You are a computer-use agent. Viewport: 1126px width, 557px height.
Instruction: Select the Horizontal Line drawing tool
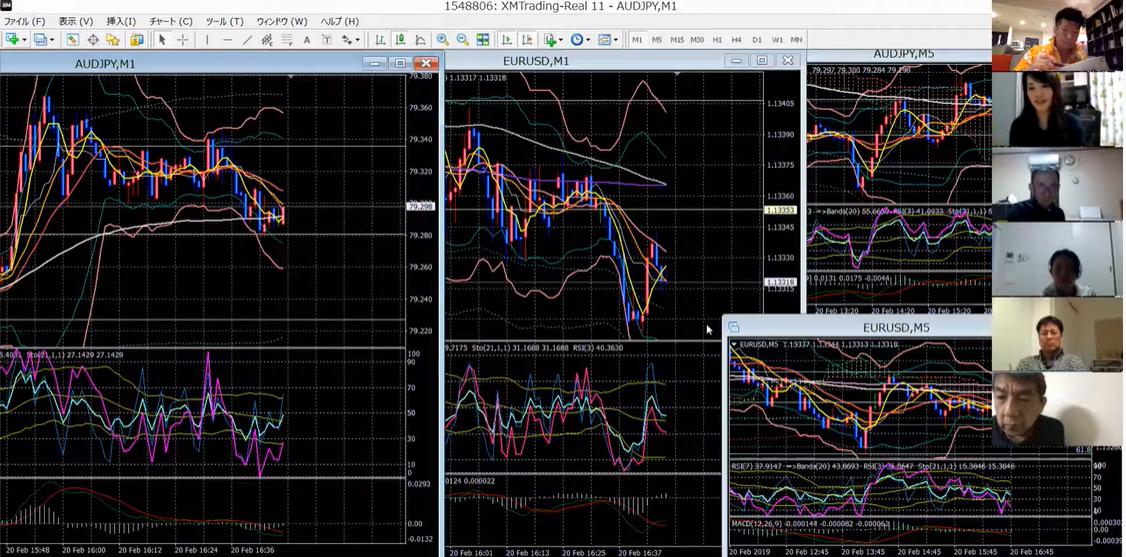(228, 39)
